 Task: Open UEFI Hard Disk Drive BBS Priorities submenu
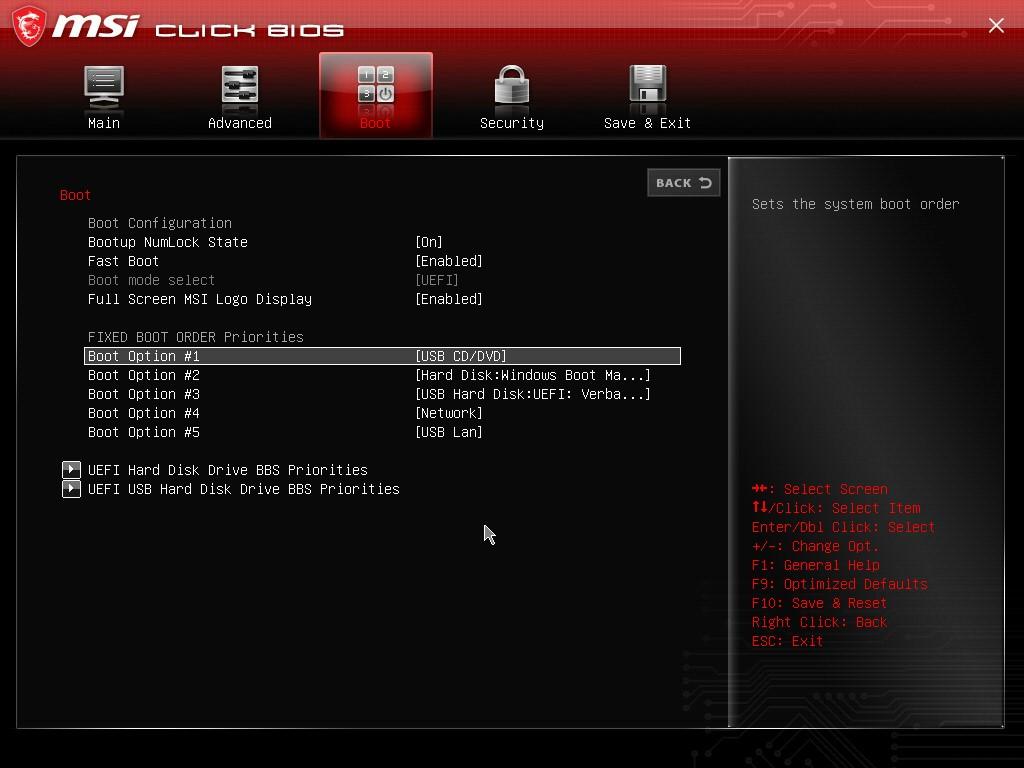pyautogui.click(x=227, y=470)
